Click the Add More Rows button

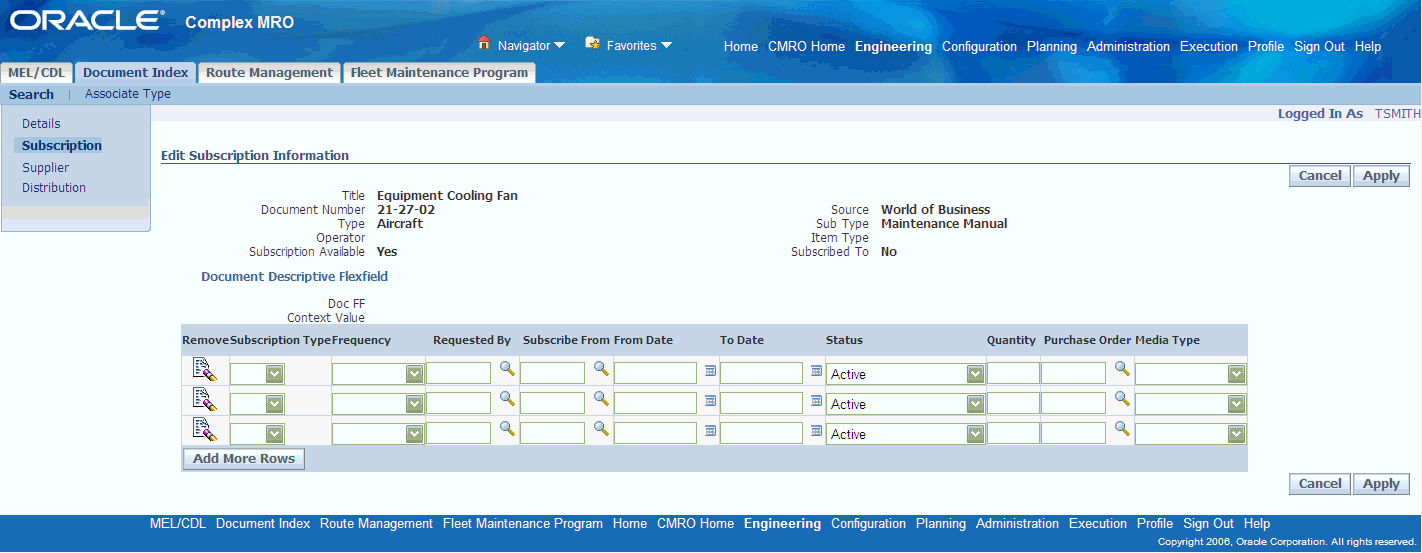click(x=244, y=459)
